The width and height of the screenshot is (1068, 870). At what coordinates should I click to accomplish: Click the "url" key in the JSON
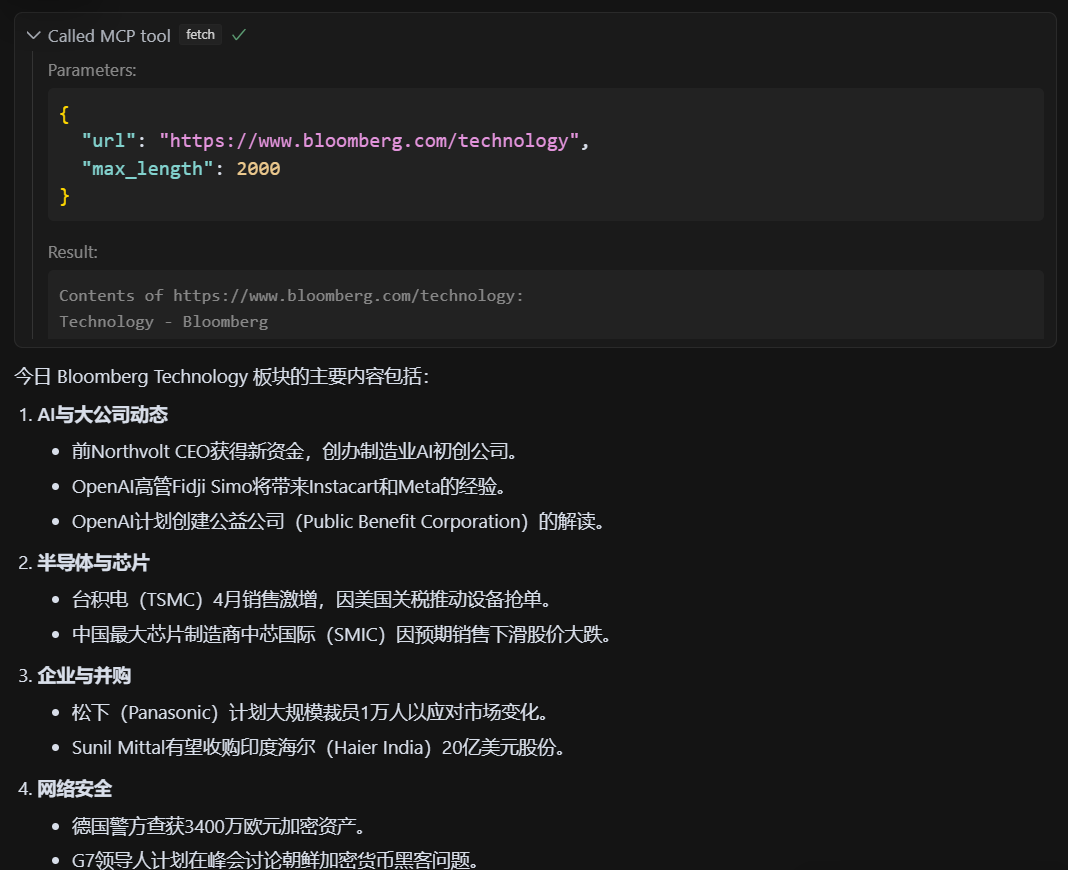[108, 141]
